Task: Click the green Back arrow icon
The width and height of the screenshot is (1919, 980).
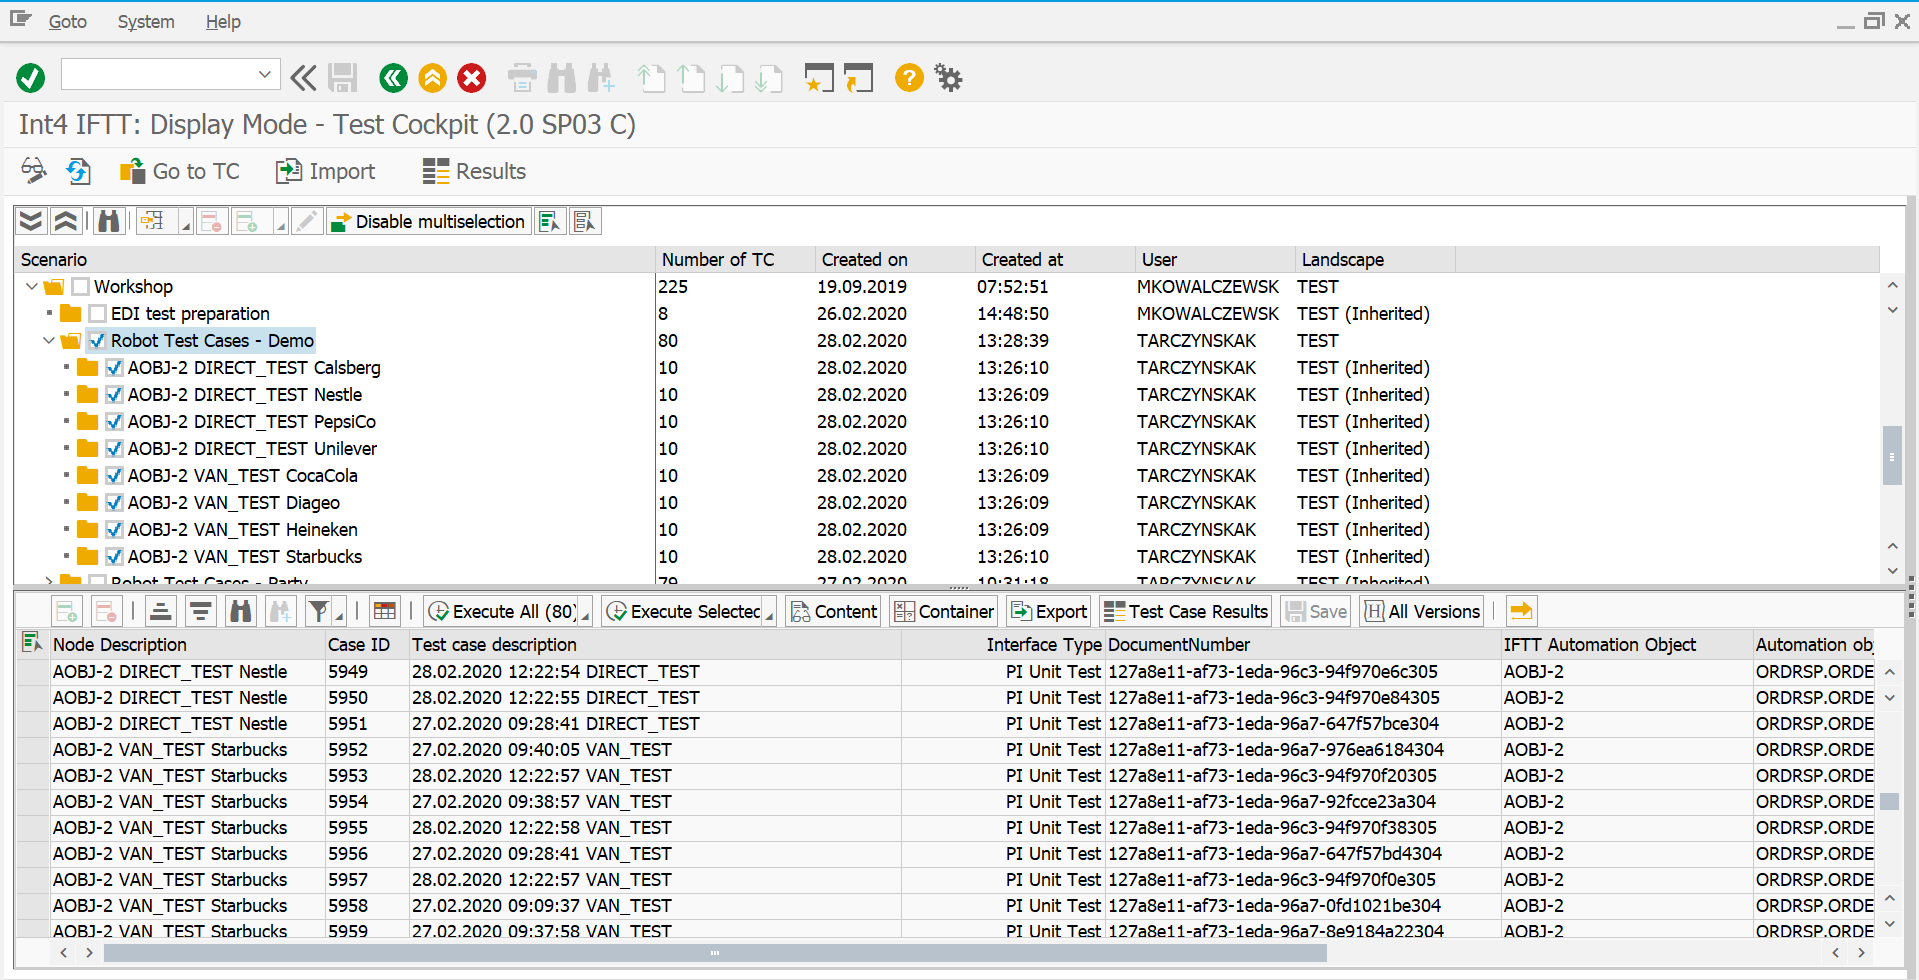Action: click(393, 77)
